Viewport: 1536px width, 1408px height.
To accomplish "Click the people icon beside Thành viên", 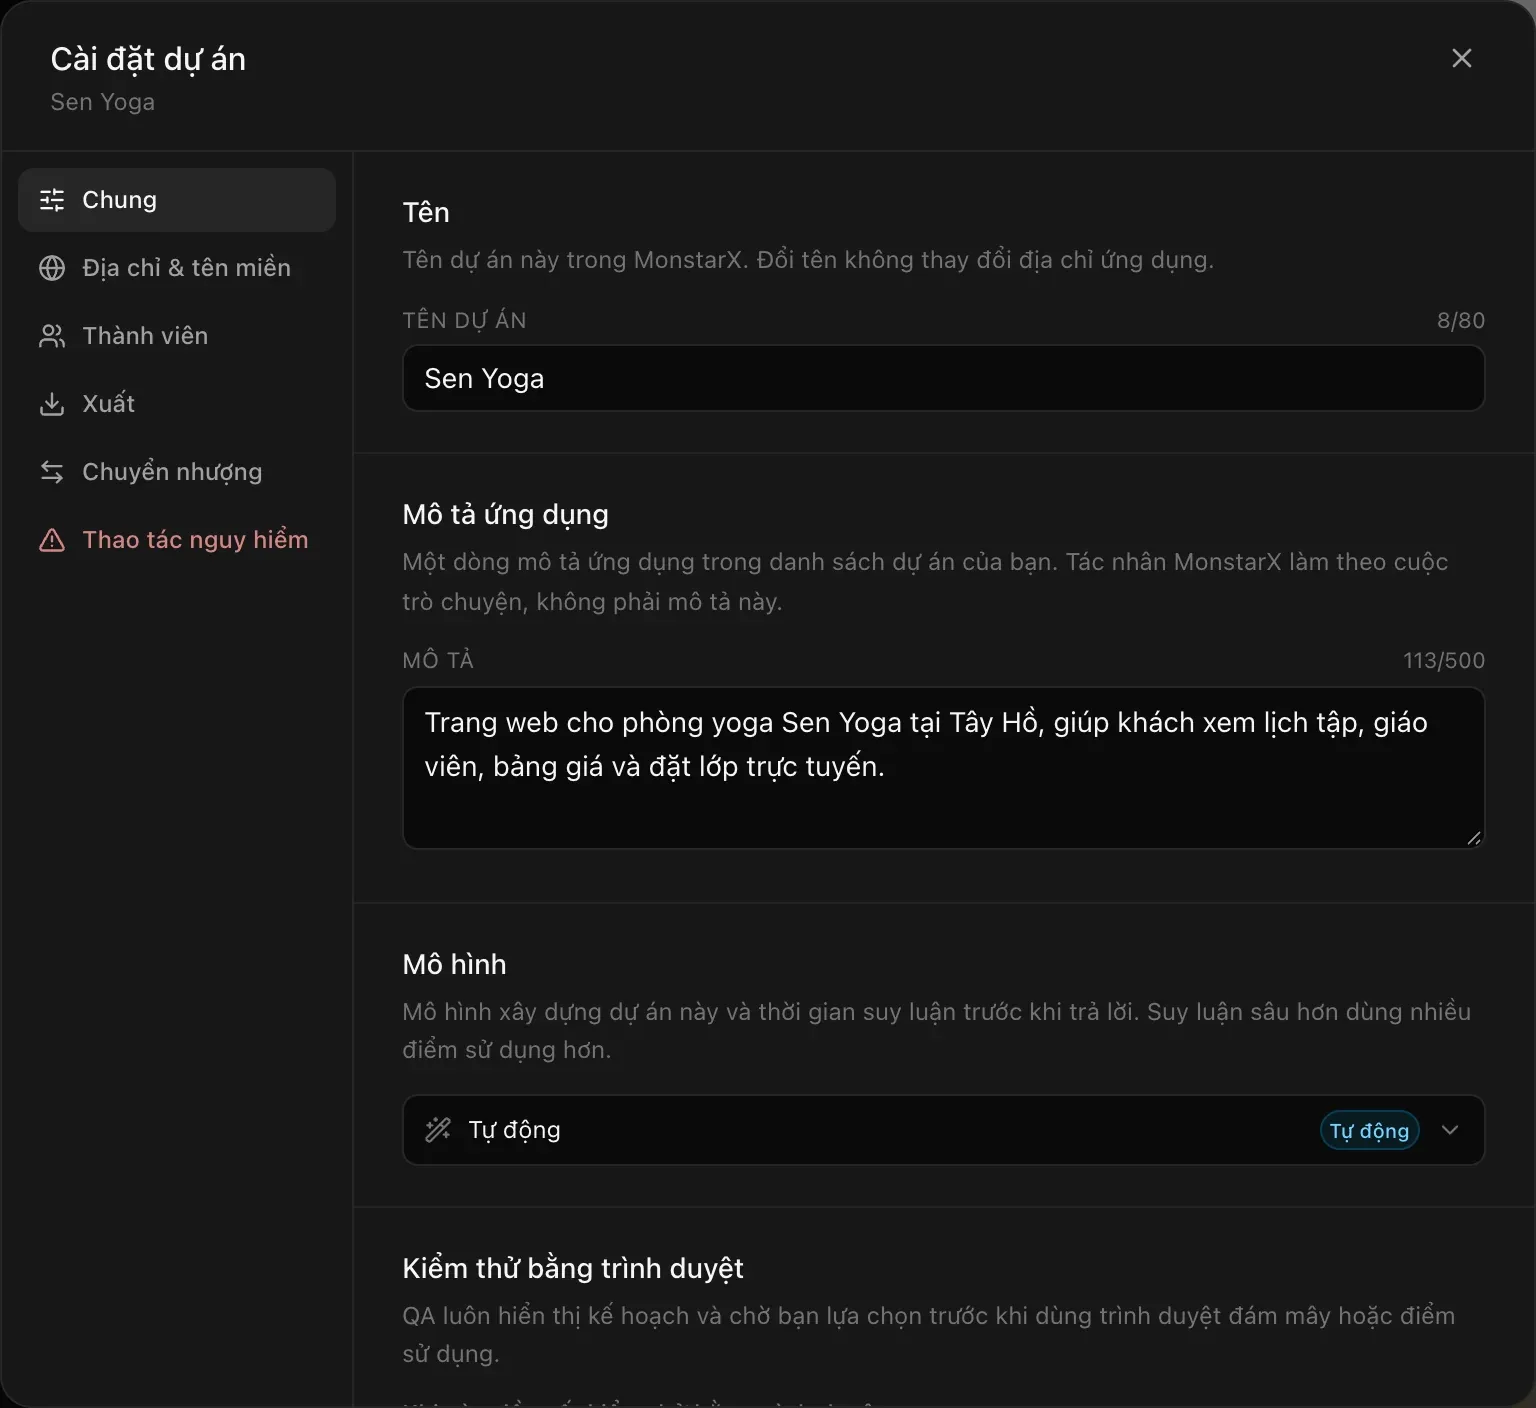I will pyautogui.click(x=52, y=336).
